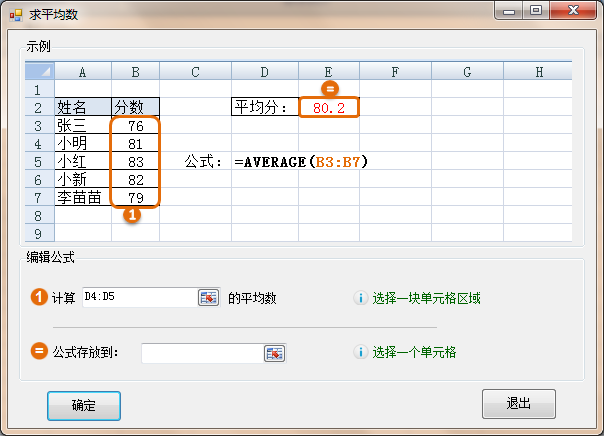Click info icon next to 选择一块单元格区域

[360, 297]
